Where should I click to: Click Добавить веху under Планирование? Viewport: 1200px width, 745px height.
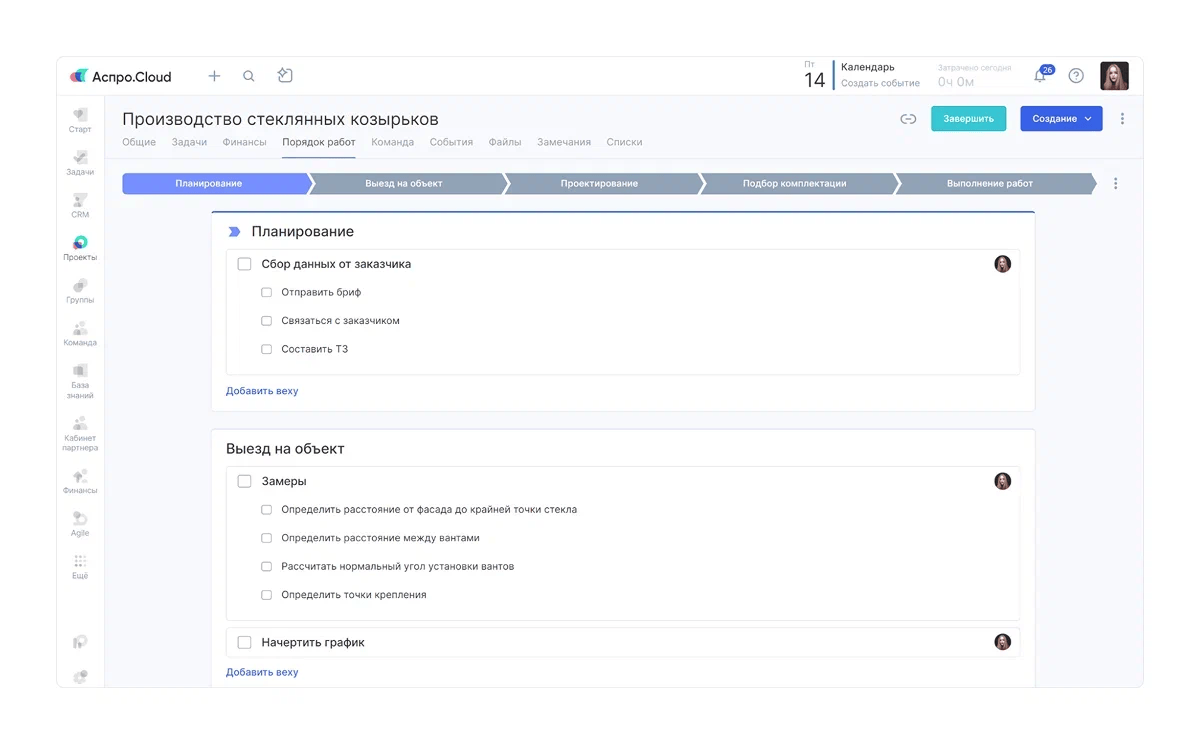262,391
